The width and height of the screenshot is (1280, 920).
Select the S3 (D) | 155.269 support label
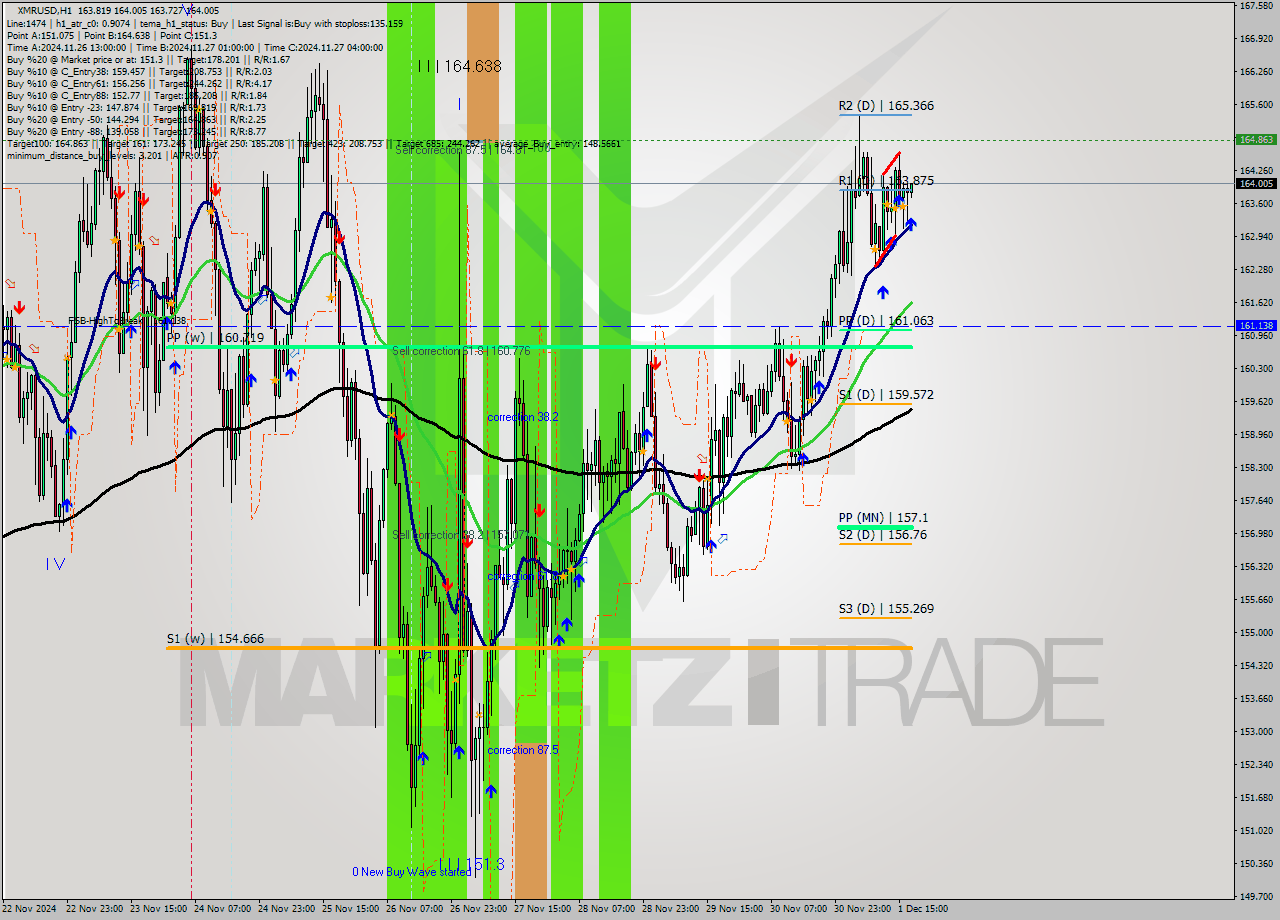point(886,608)
